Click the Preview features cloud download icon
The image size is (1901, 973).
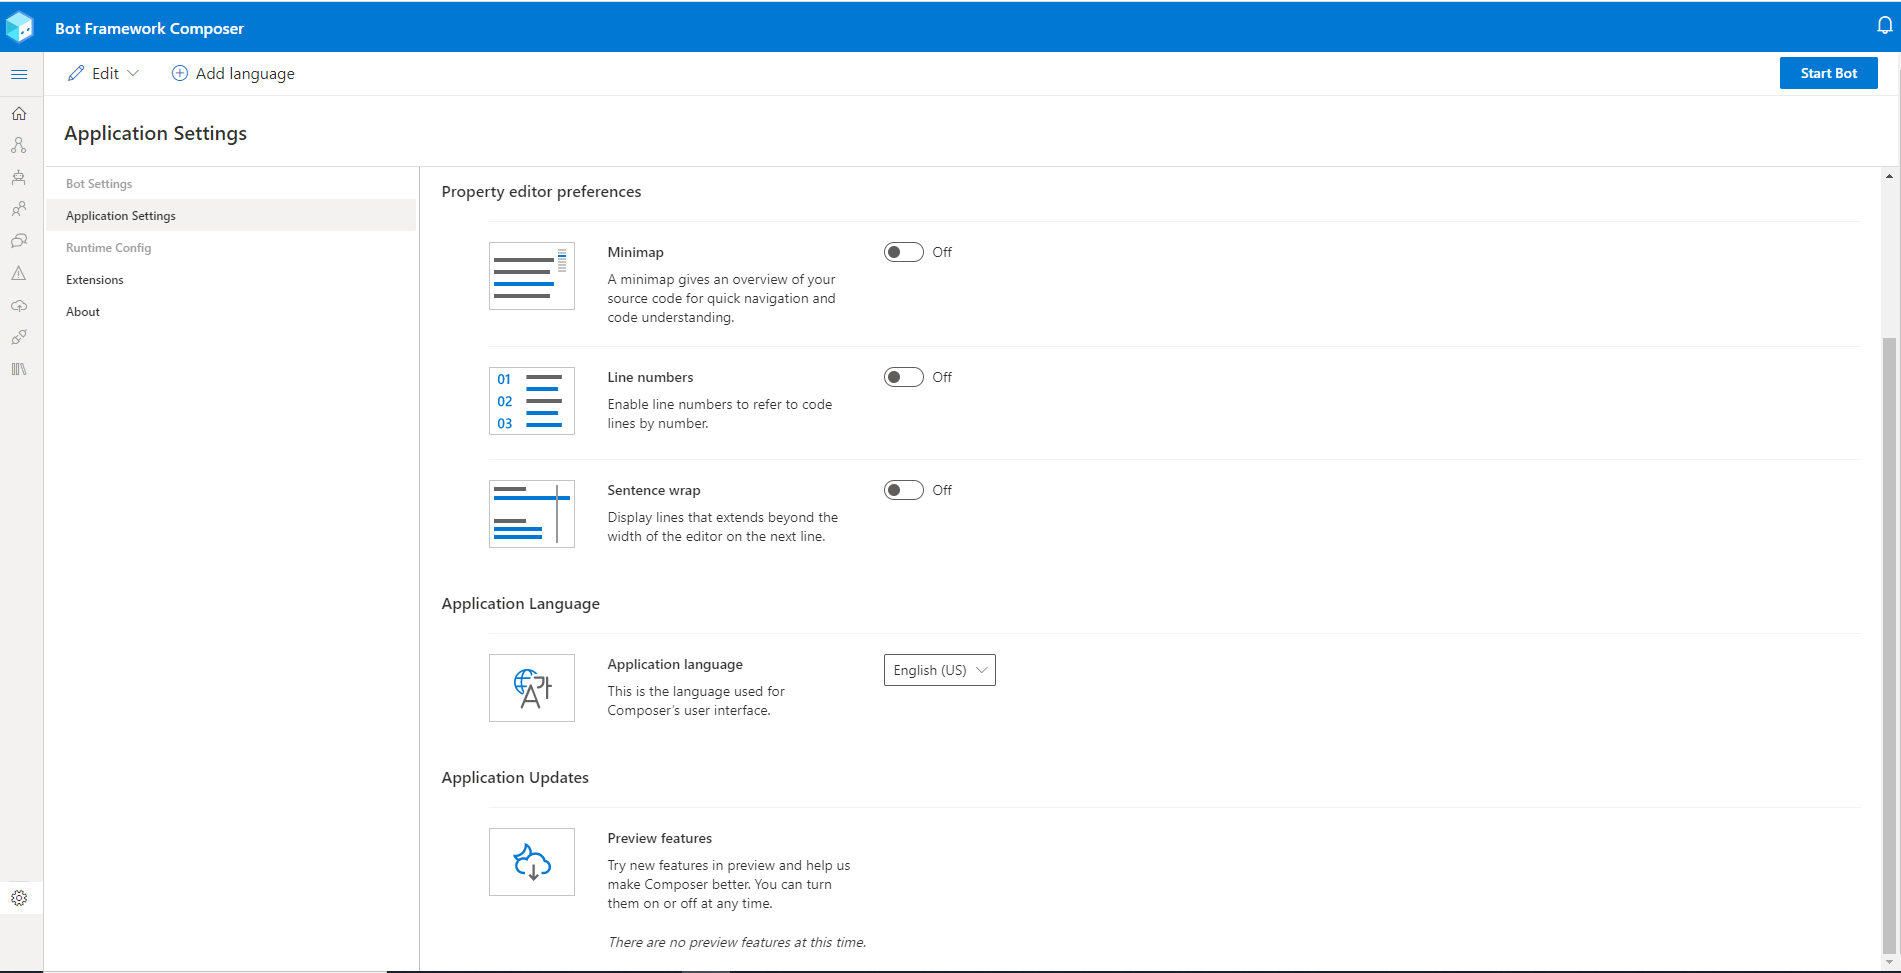[x=532, y=862]
